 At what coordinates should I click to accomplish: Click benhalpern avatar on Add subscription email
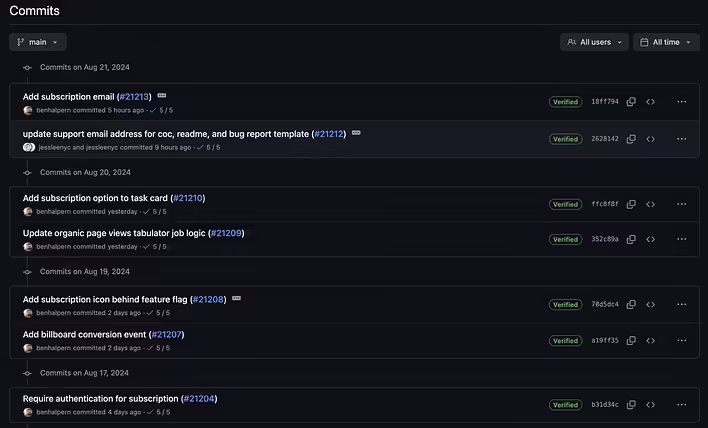click(x=28, y=110)
